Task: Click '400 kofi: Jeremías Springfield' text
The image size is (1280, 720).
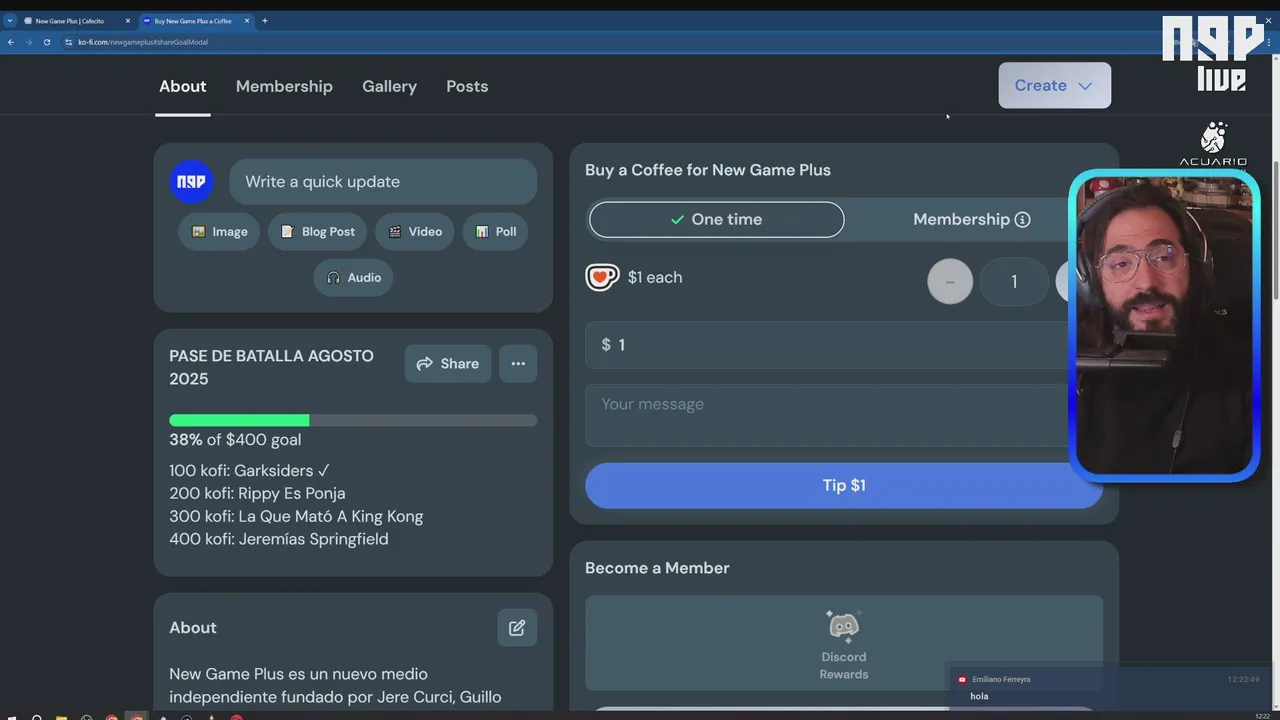Action: pos(279,539)
